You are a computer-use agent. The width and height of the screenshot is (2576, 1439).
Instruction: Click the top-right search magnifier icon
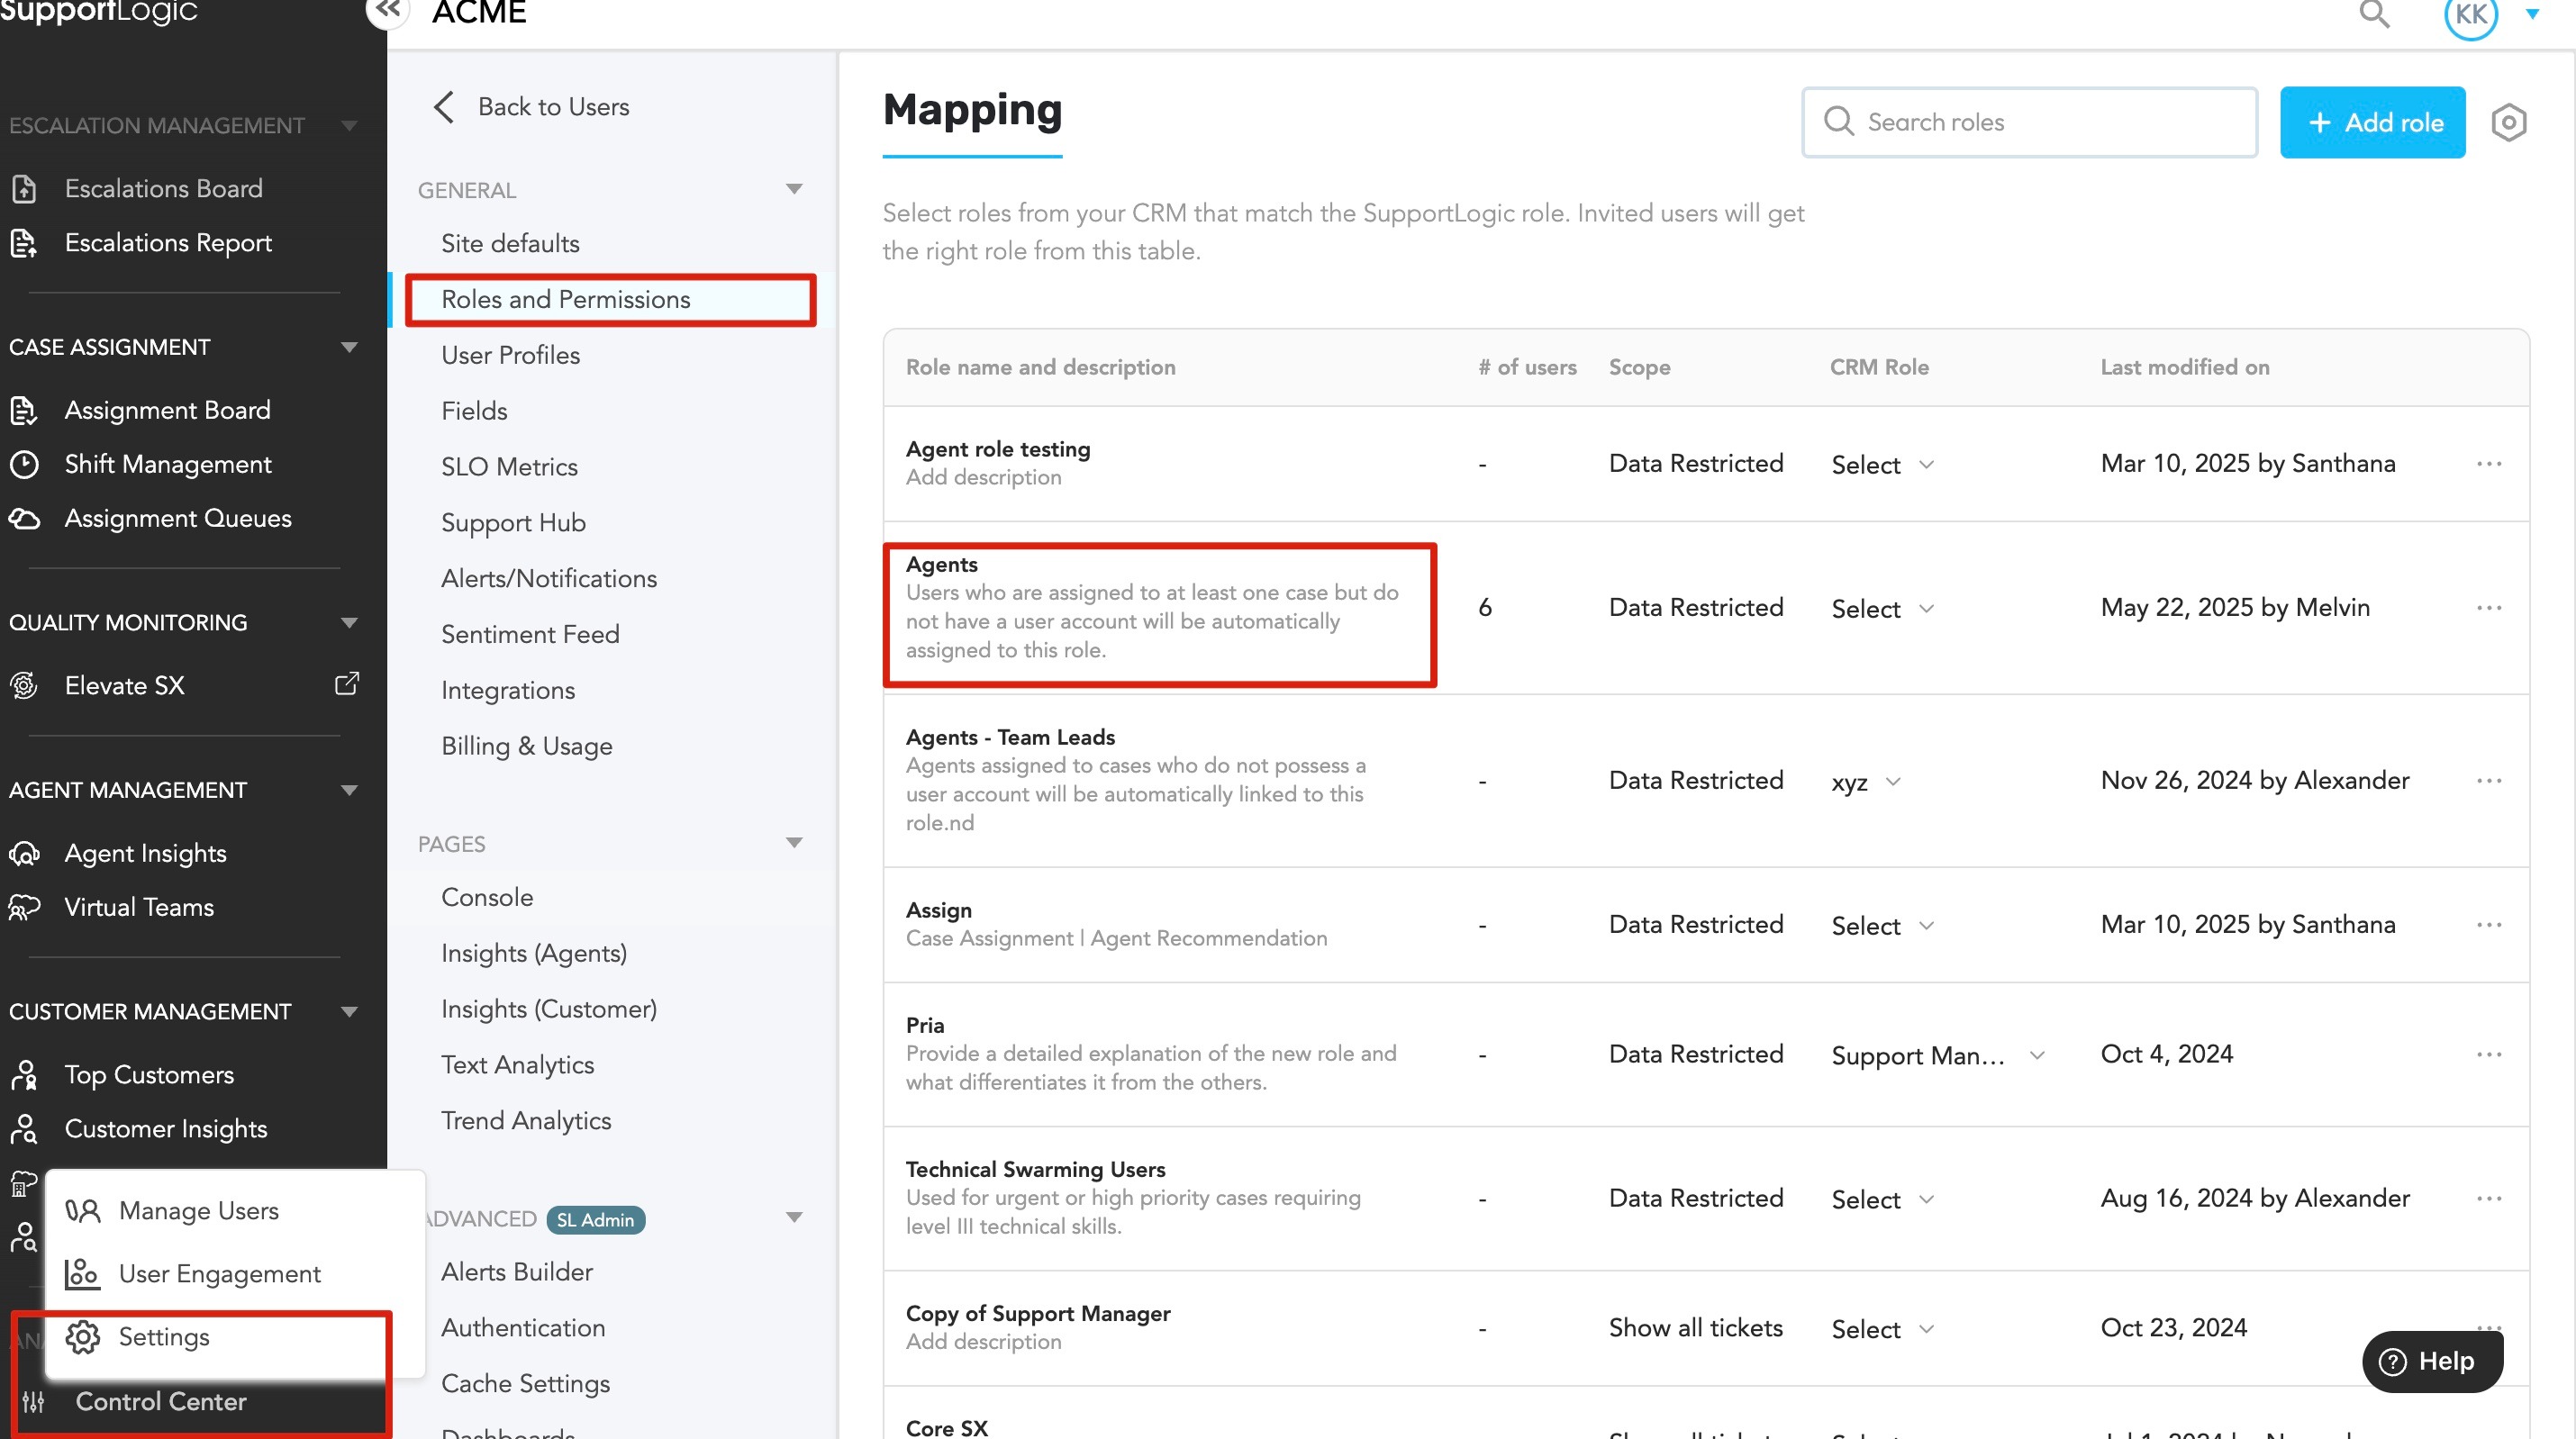2374,14
